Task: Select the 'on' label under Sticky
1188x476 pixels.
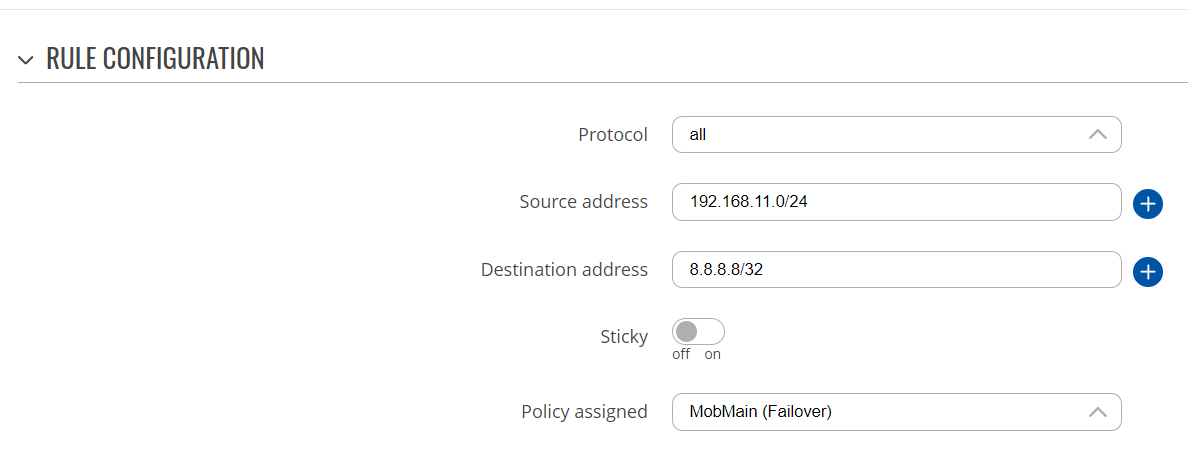Action: point(712,354)
